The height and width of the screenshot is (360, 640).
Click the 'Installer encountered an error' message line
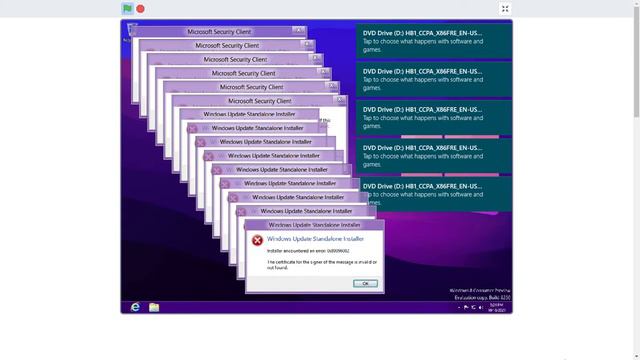coord(308,251)
